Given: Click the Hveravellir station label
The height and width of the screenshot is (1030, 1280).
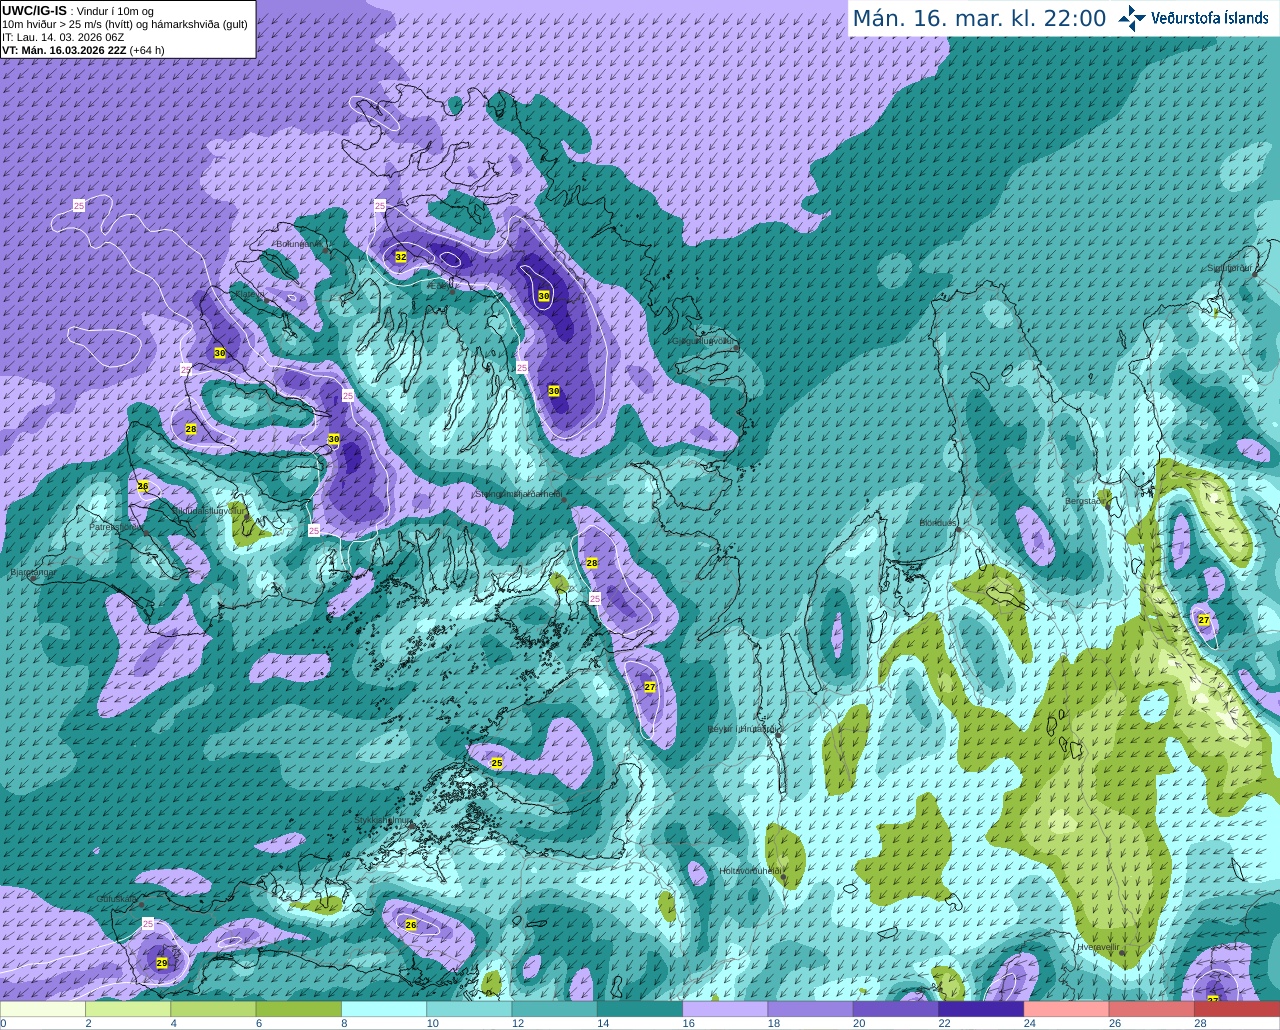Looking at the screenshot, I should click(x=1098, y=946).
